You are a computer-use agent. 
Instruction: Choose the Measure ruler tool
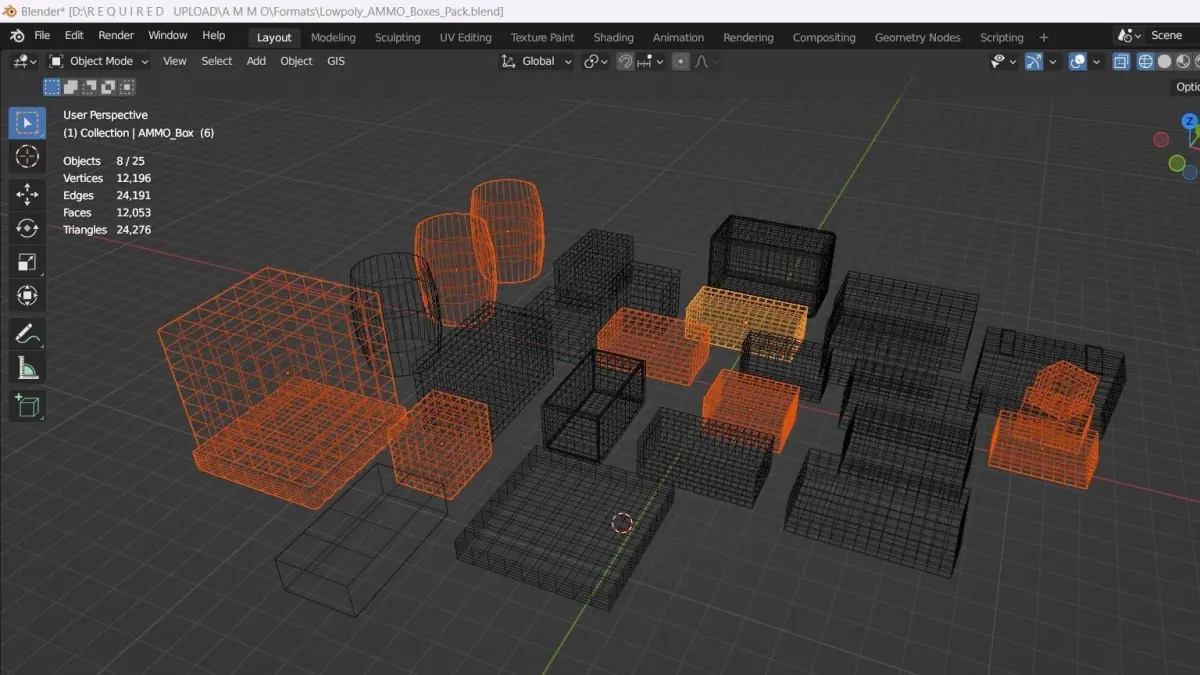pos(27,368)
